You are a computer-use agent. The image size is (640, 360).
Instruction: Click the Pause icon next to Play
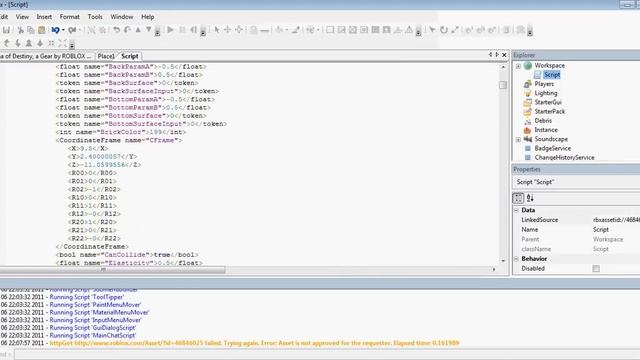[182, 30]
